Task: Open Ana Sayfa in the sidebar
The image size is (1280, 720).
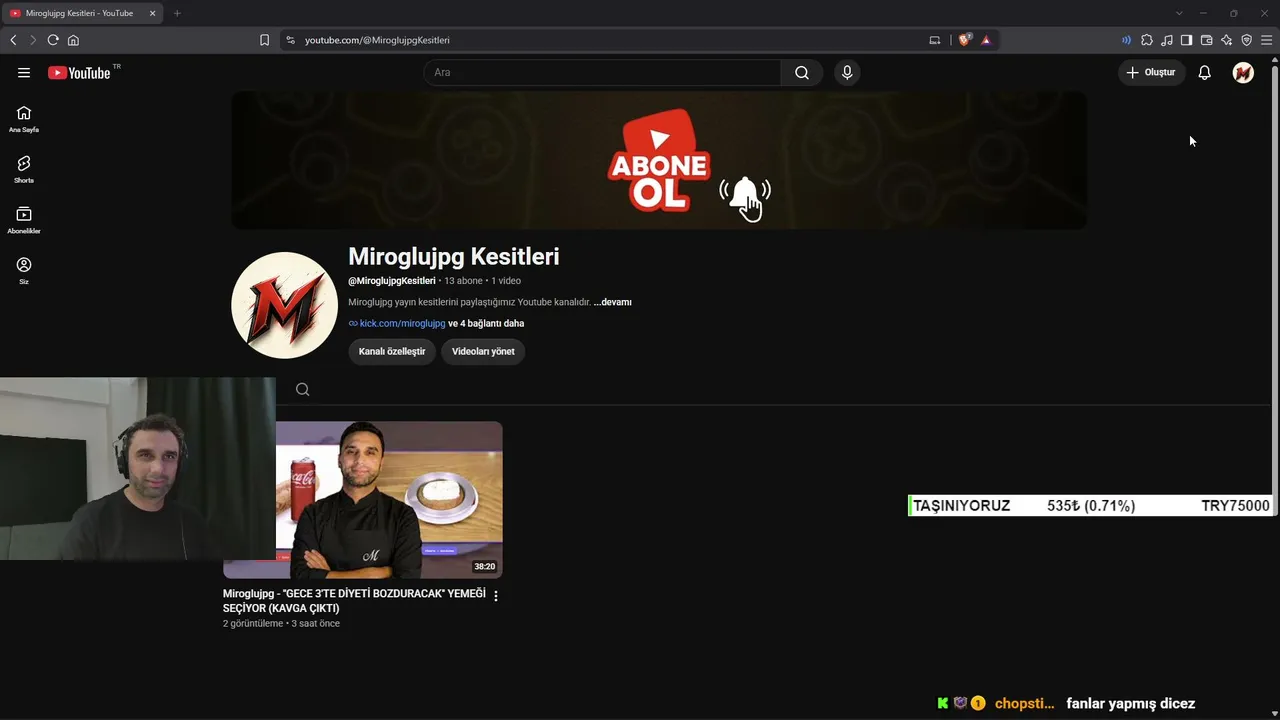Action: click(24, 119)
